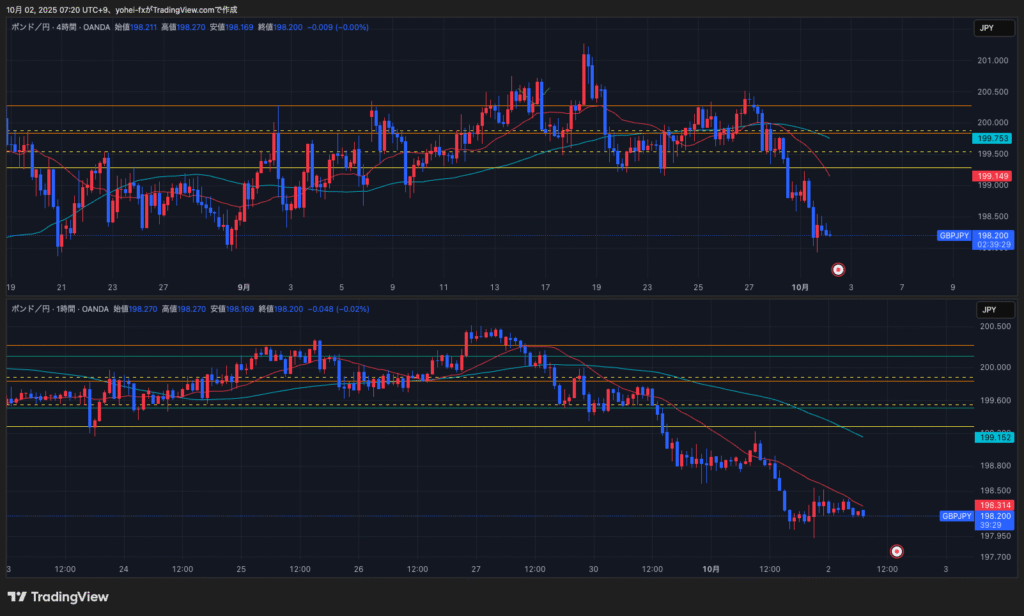Open the JPY currency selector on lower chart
Screen dimensions: 1024x616
coord(989,310)
